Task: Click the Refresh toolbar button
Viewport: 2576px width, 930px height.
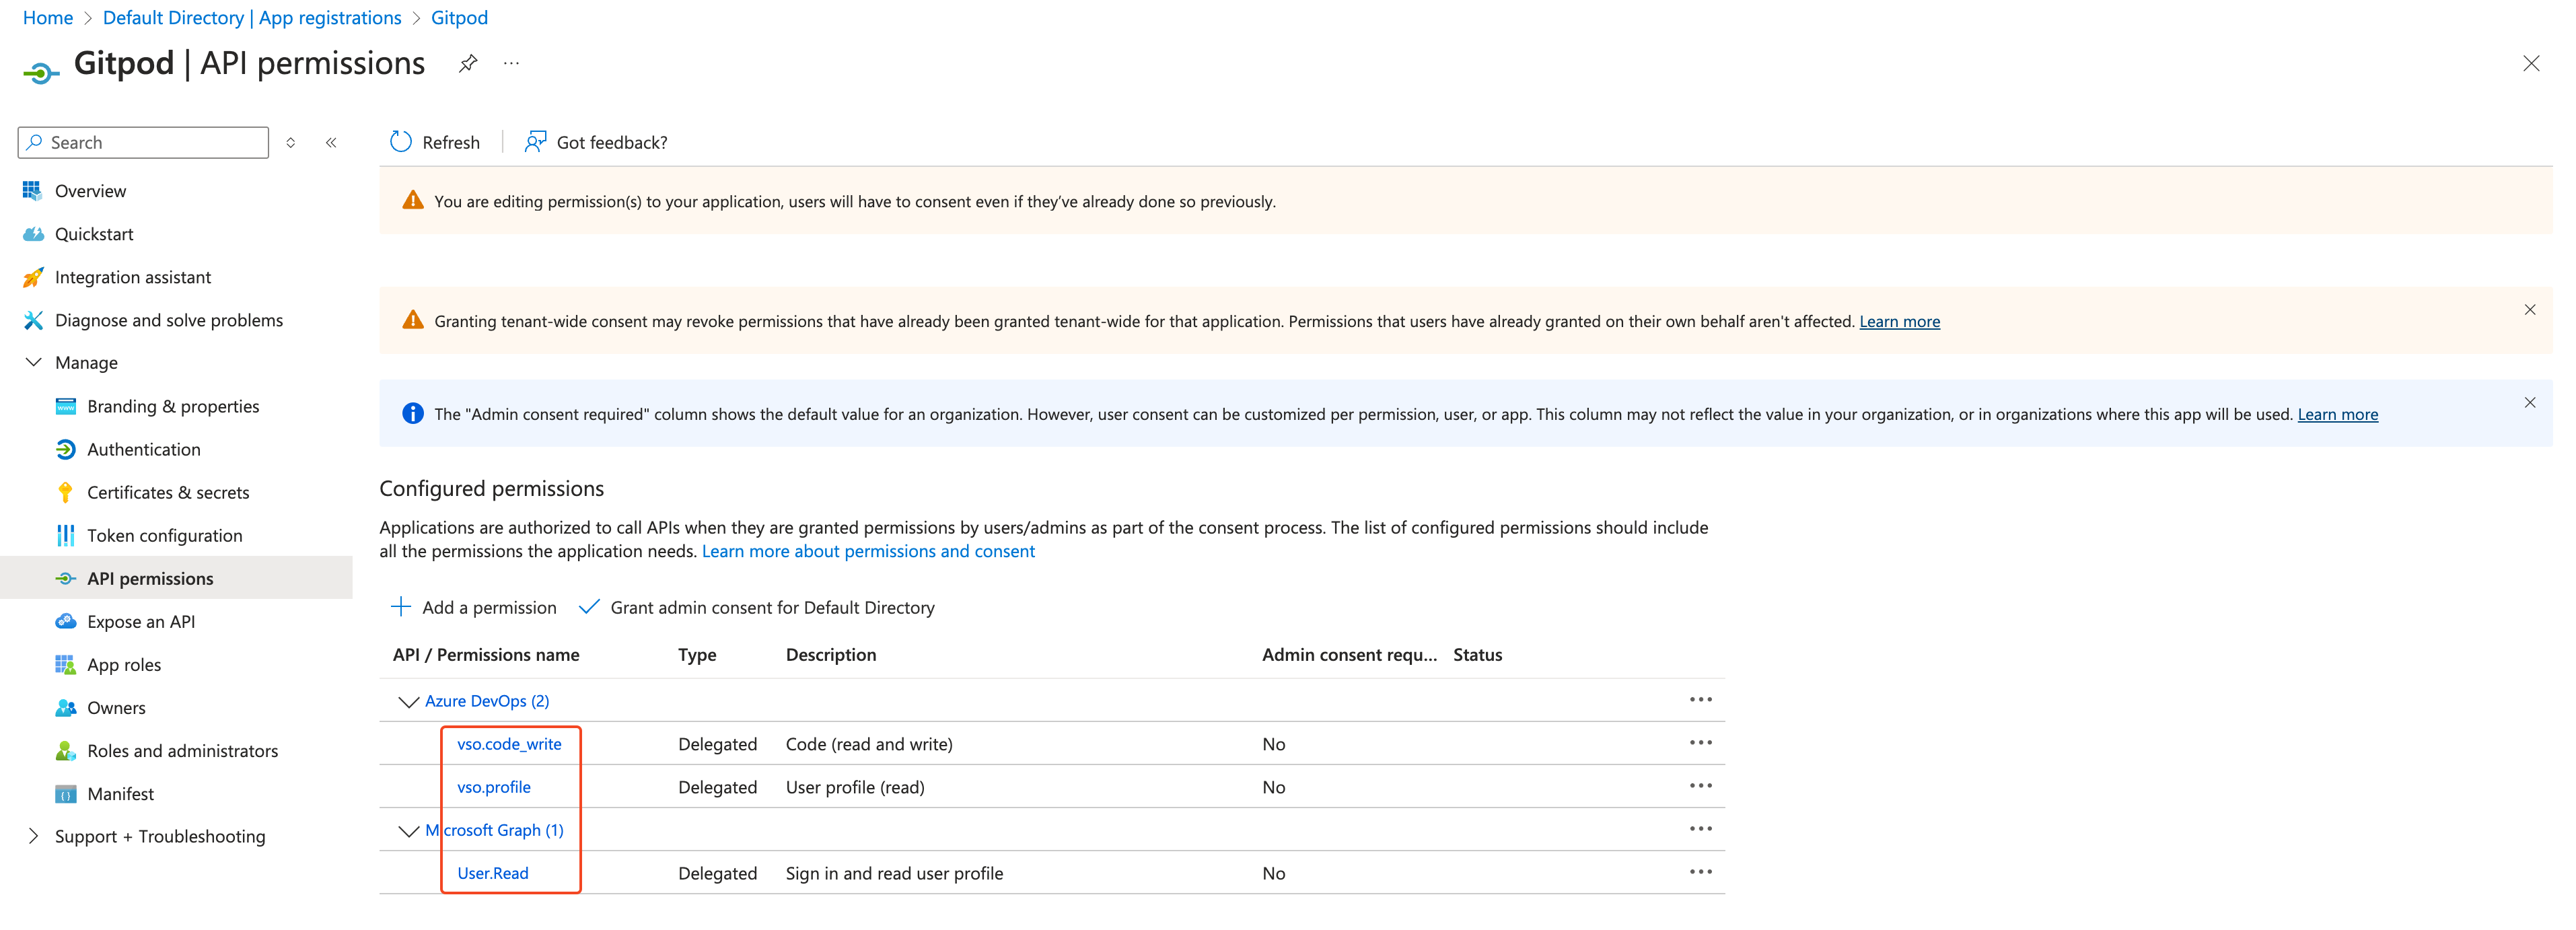Action: [435, 142]
